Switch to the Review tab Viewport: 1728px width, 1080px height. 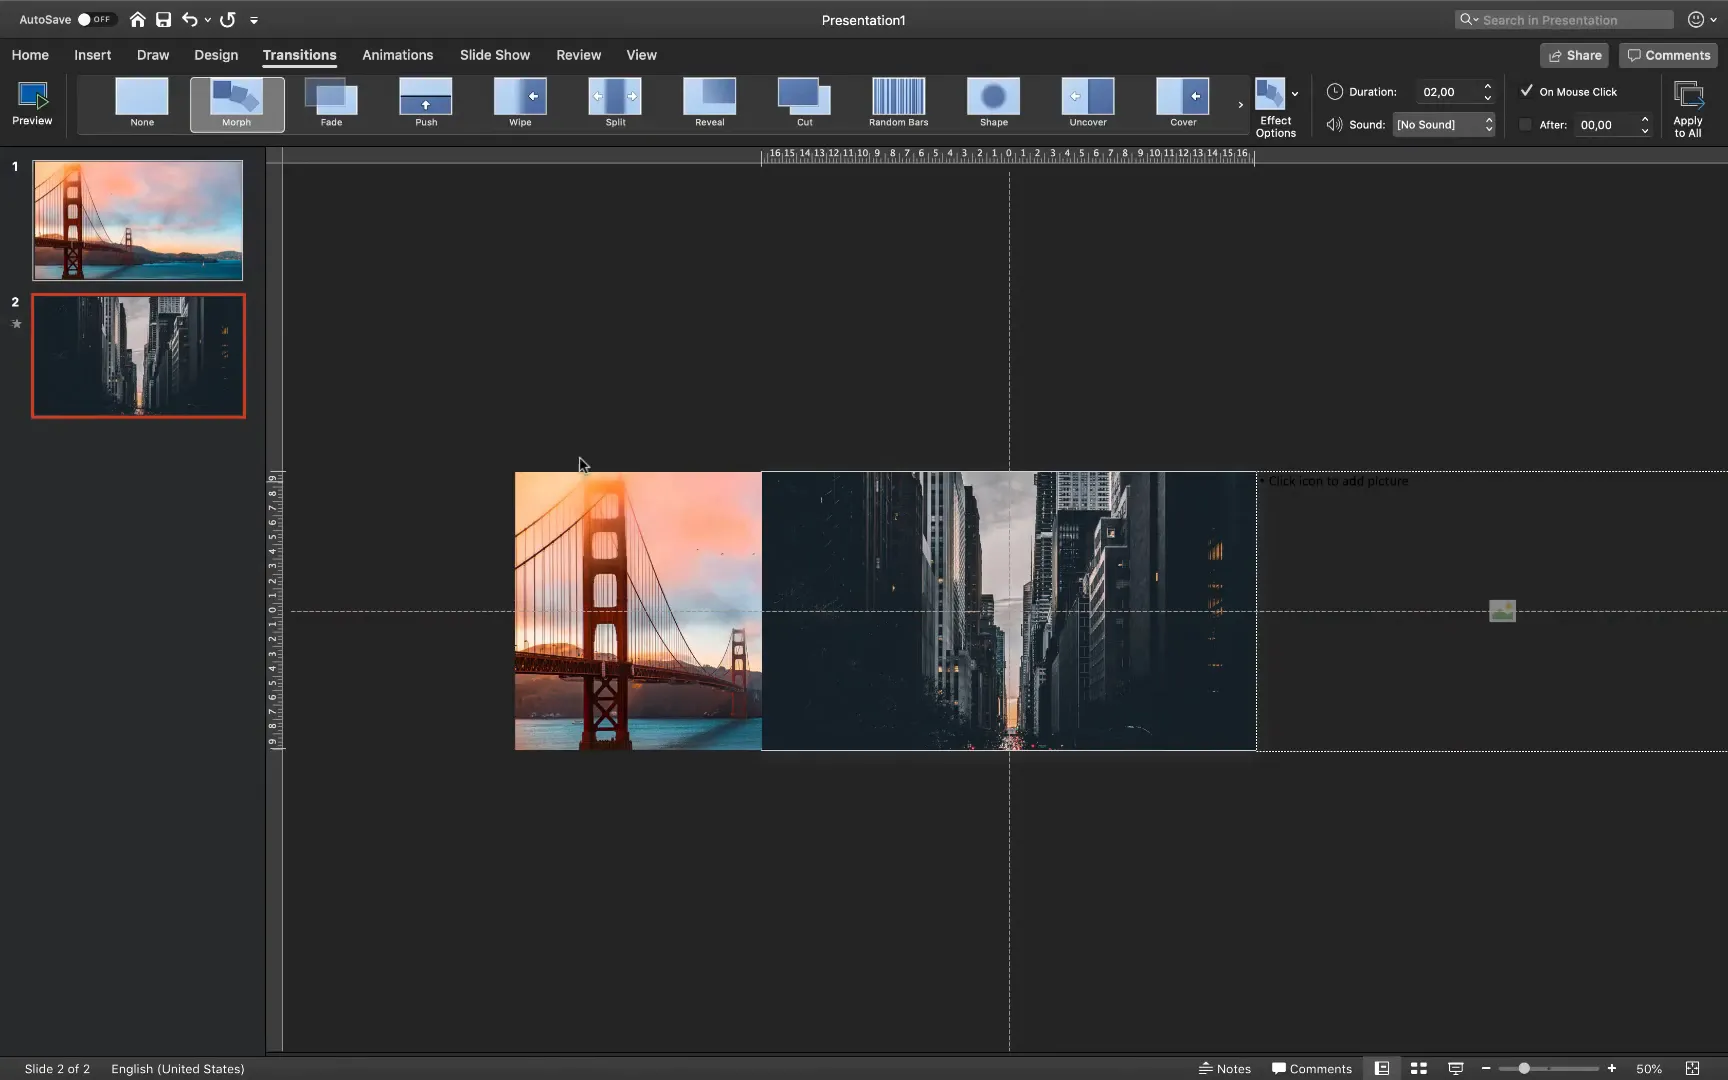(578, 55)
